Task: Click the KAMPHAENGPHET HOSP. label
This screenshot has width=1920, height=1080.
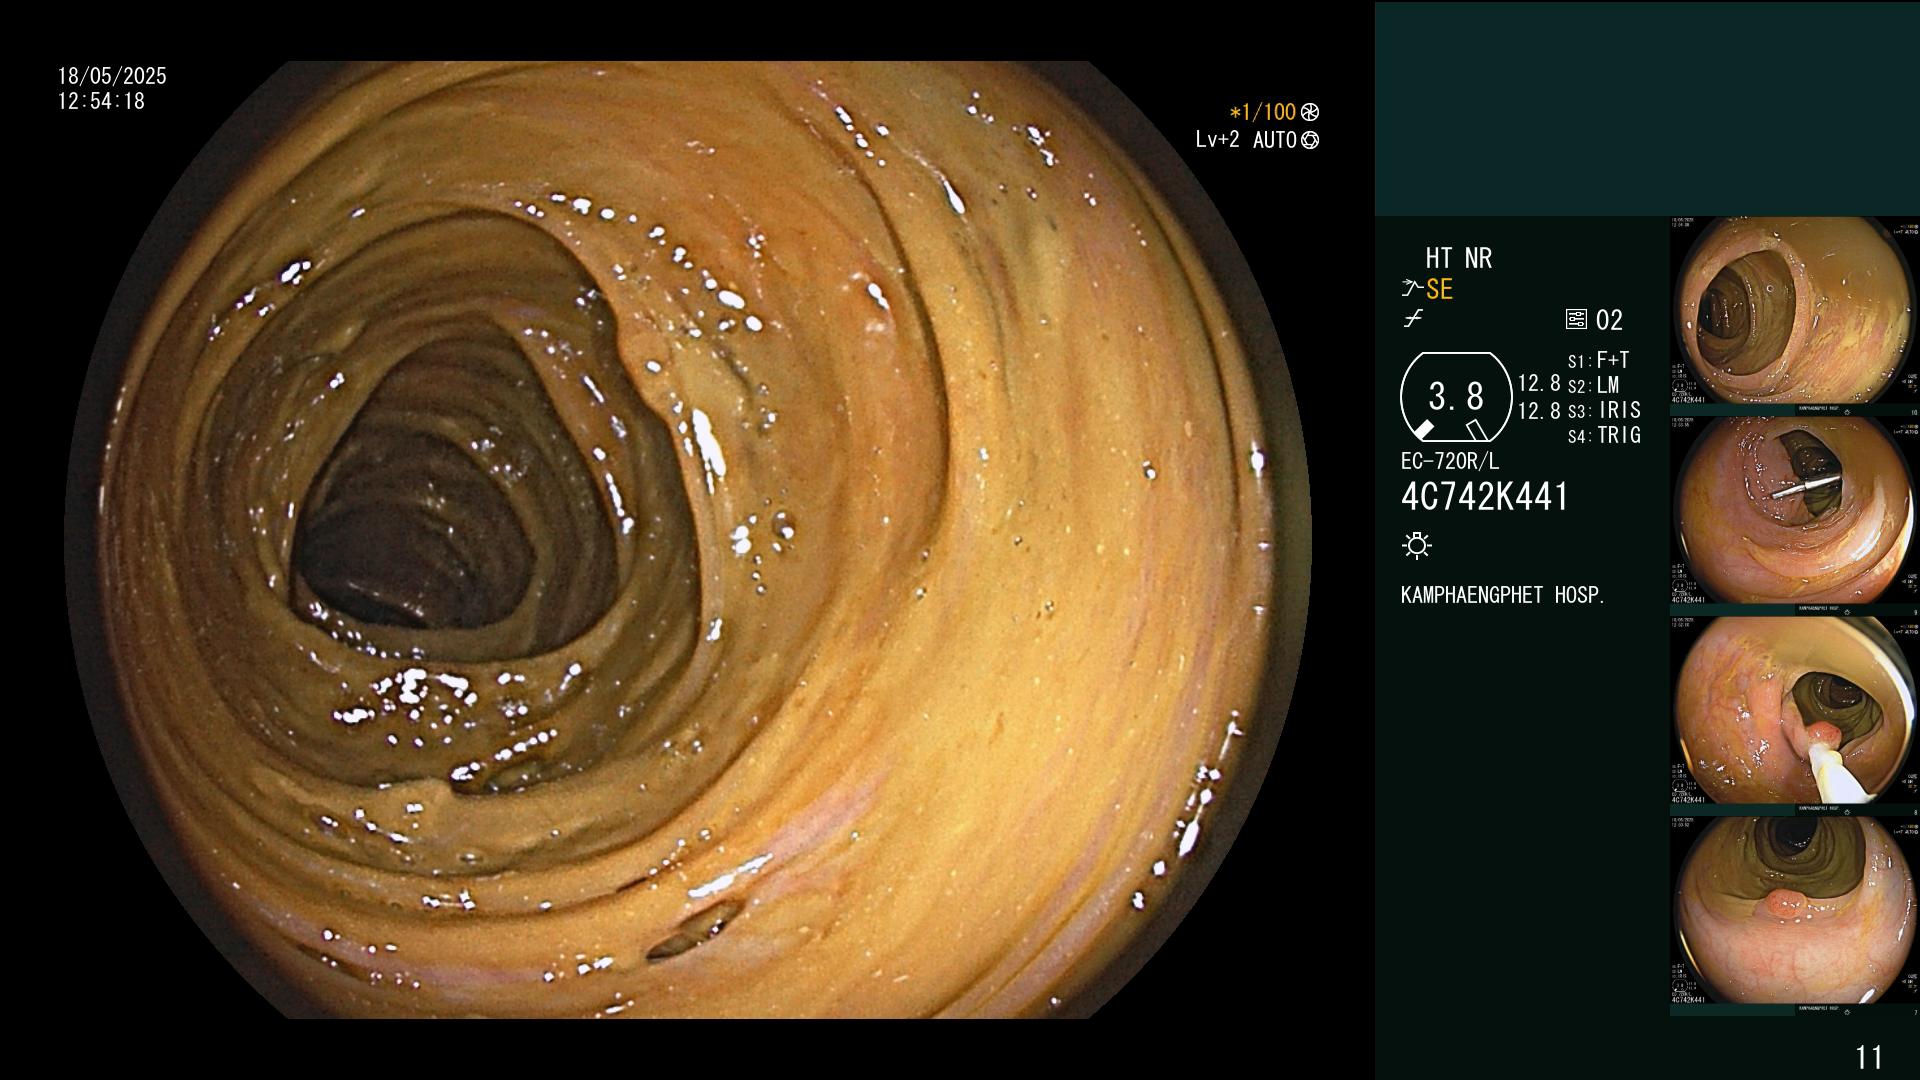Action: (1503, 595)
